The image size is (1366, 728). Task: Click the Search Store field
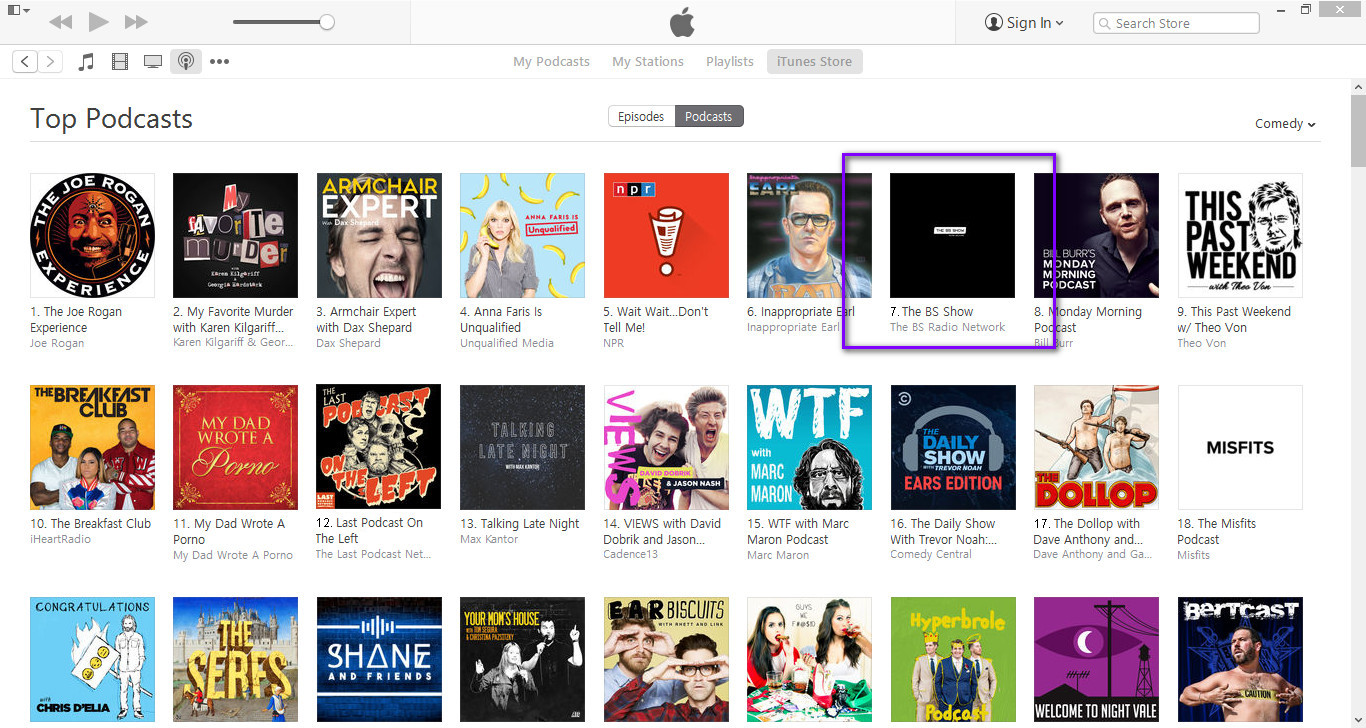pyautogui.click(x=1176, y=23)
